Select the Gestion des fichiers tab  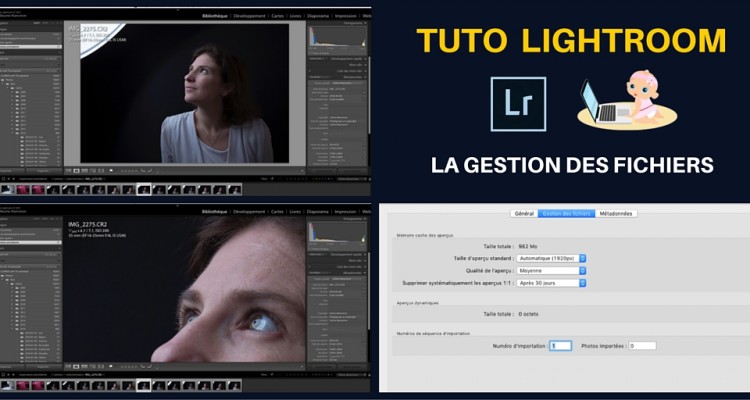click(567, 214)
